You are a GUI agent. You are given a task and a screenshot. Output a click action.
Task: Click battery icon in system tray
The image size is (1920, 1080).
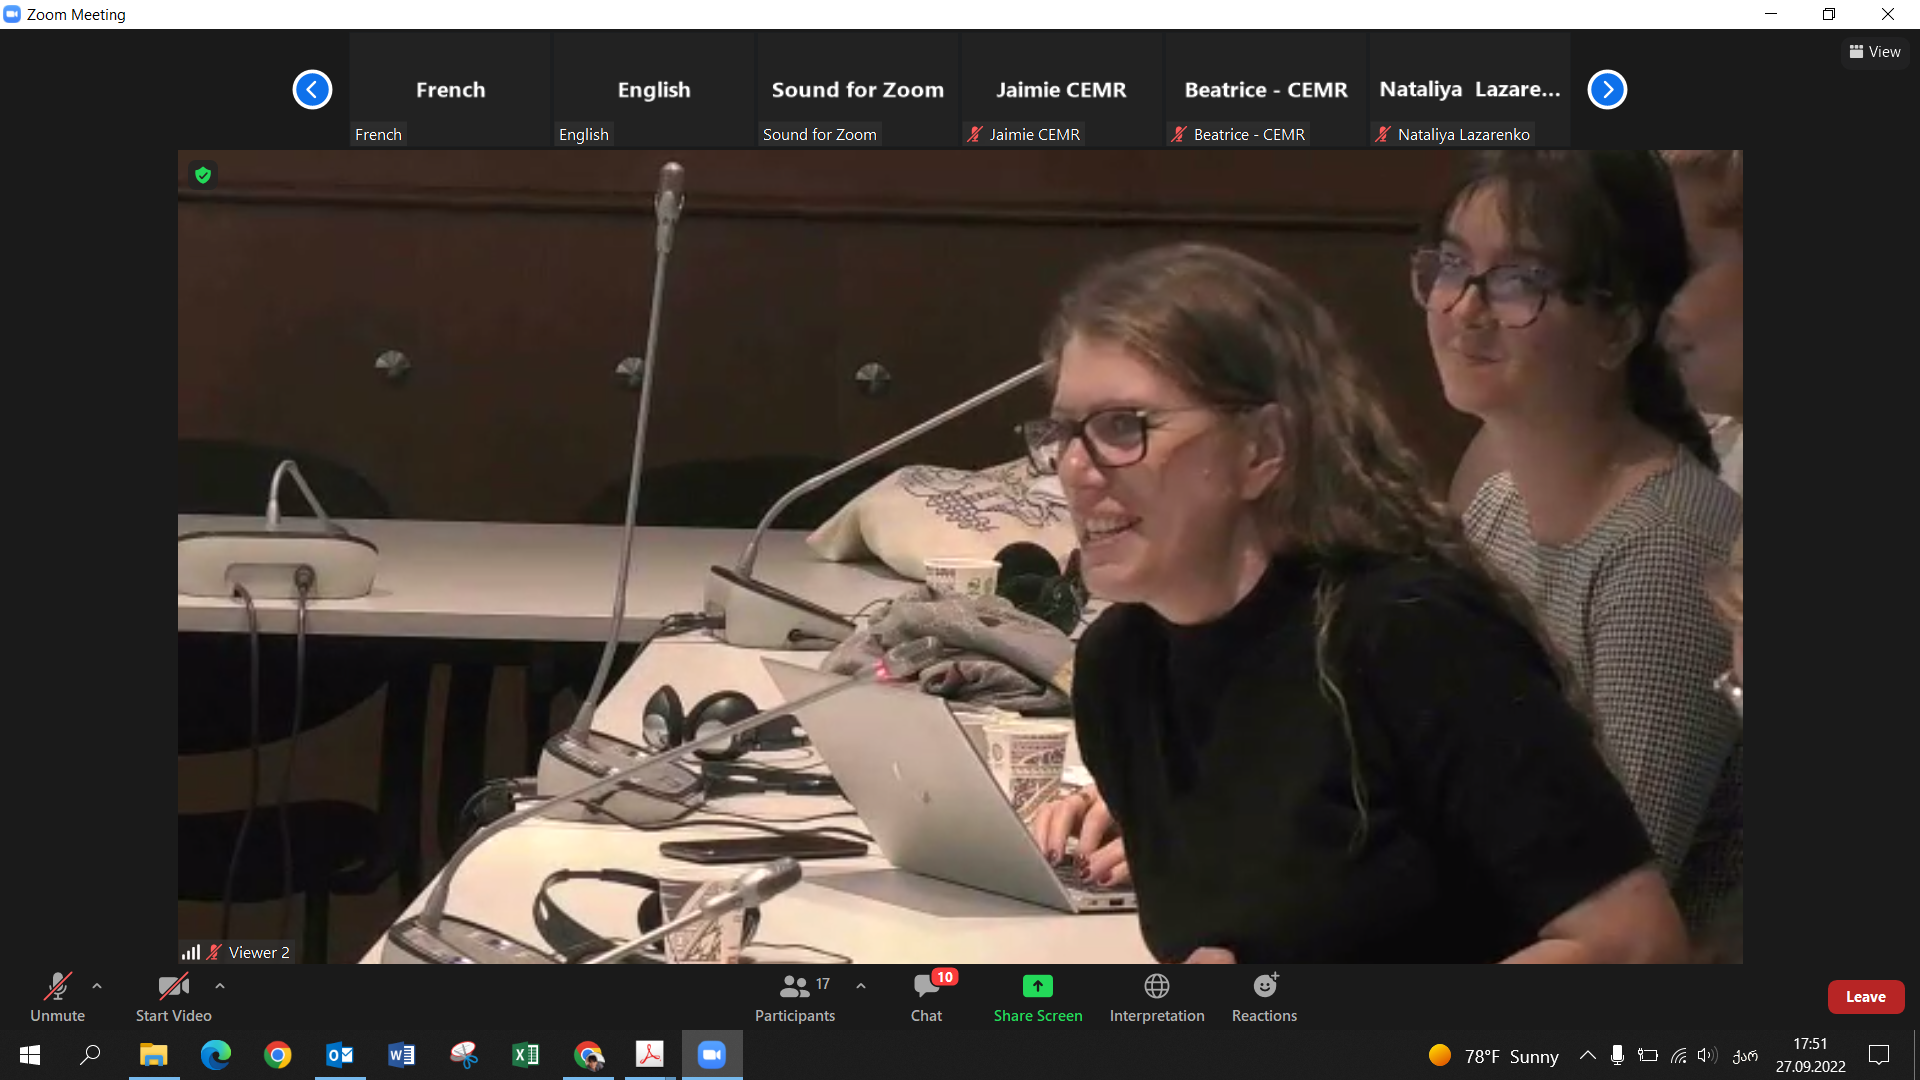1648,1055
